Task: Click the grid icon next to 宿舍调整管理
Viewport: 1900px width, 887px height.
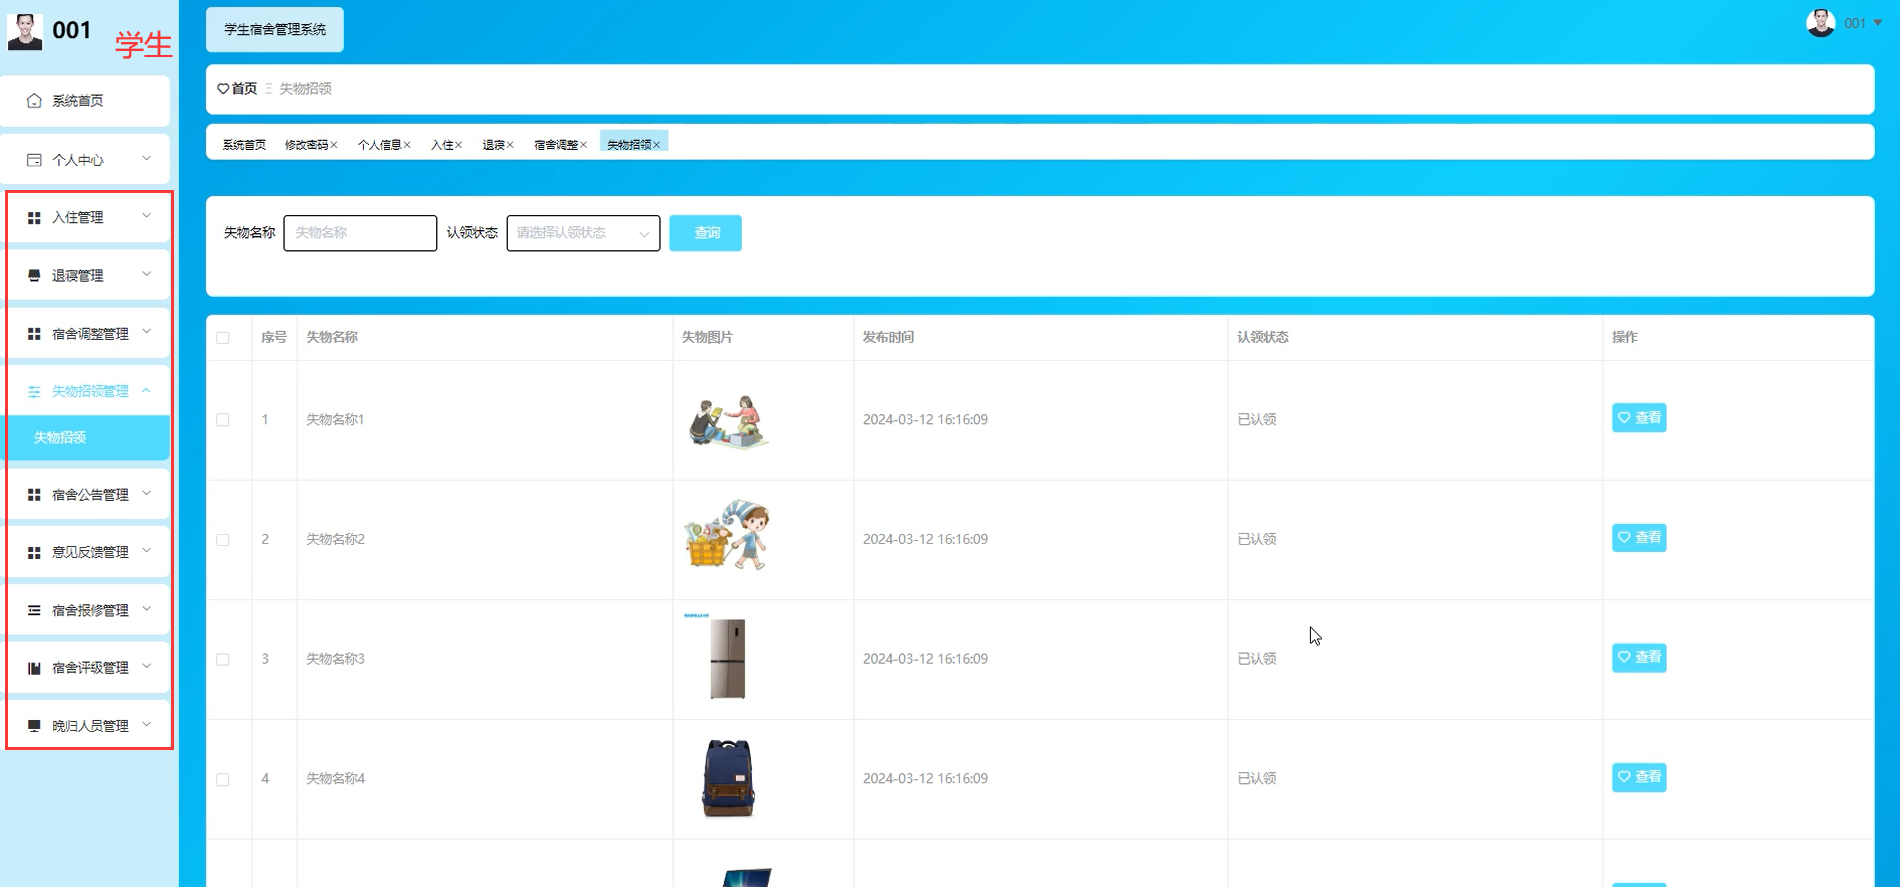Action: [x=34, y=334]
